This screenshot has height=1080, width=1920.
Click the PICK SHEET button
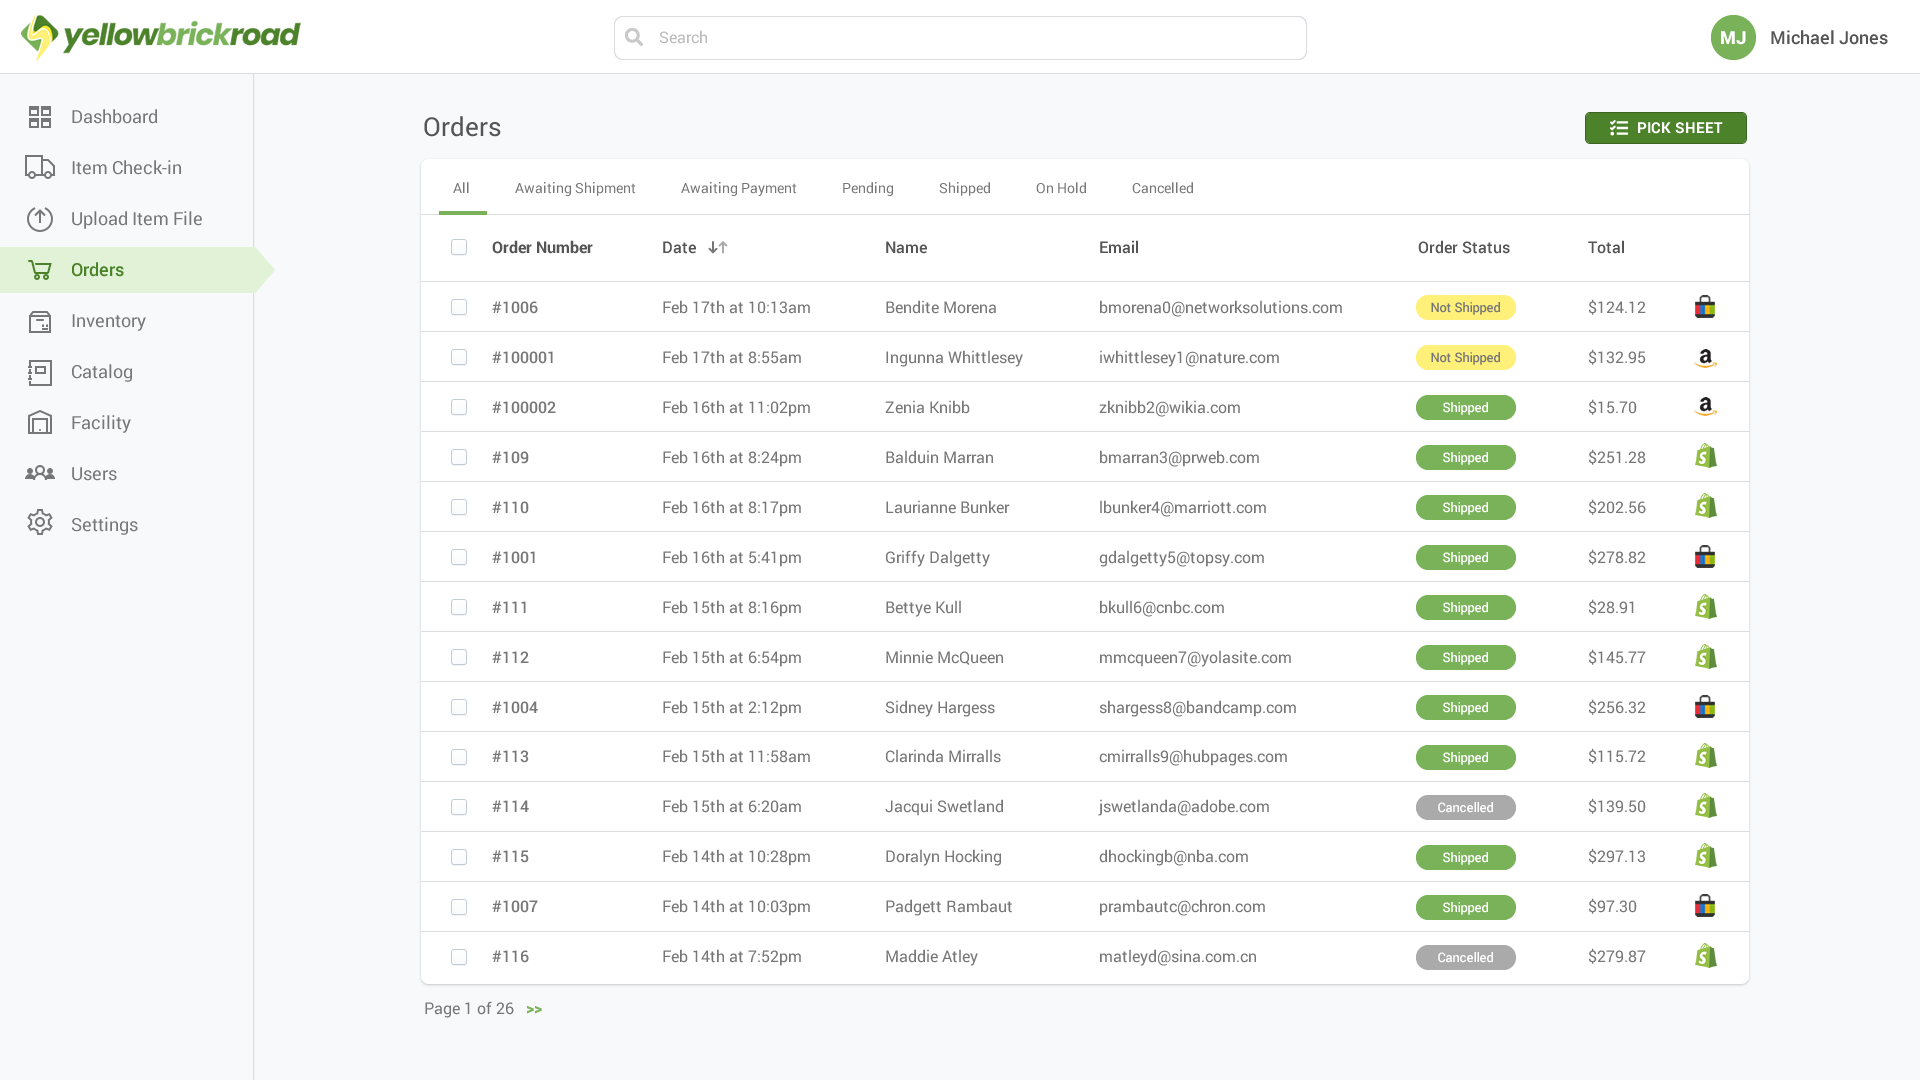tap(1665, 128)
